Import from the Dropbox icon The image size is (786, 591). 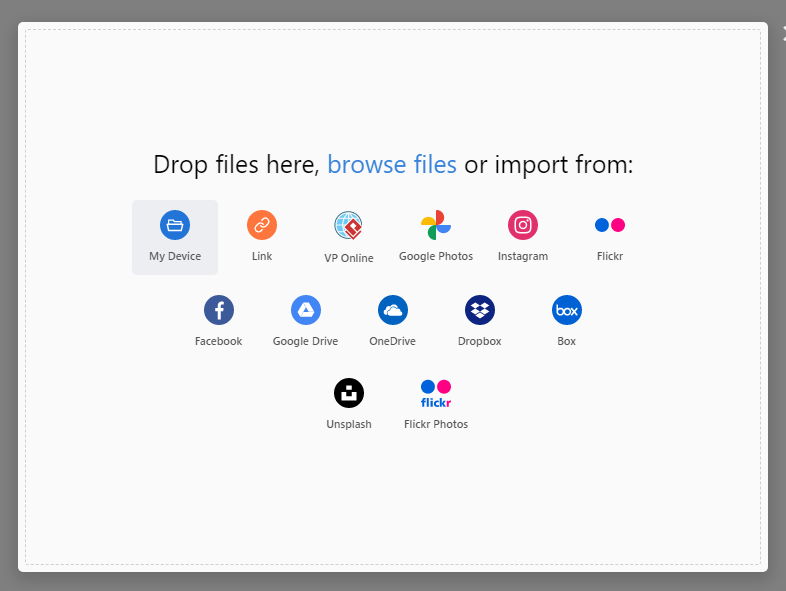click(479, 310)
